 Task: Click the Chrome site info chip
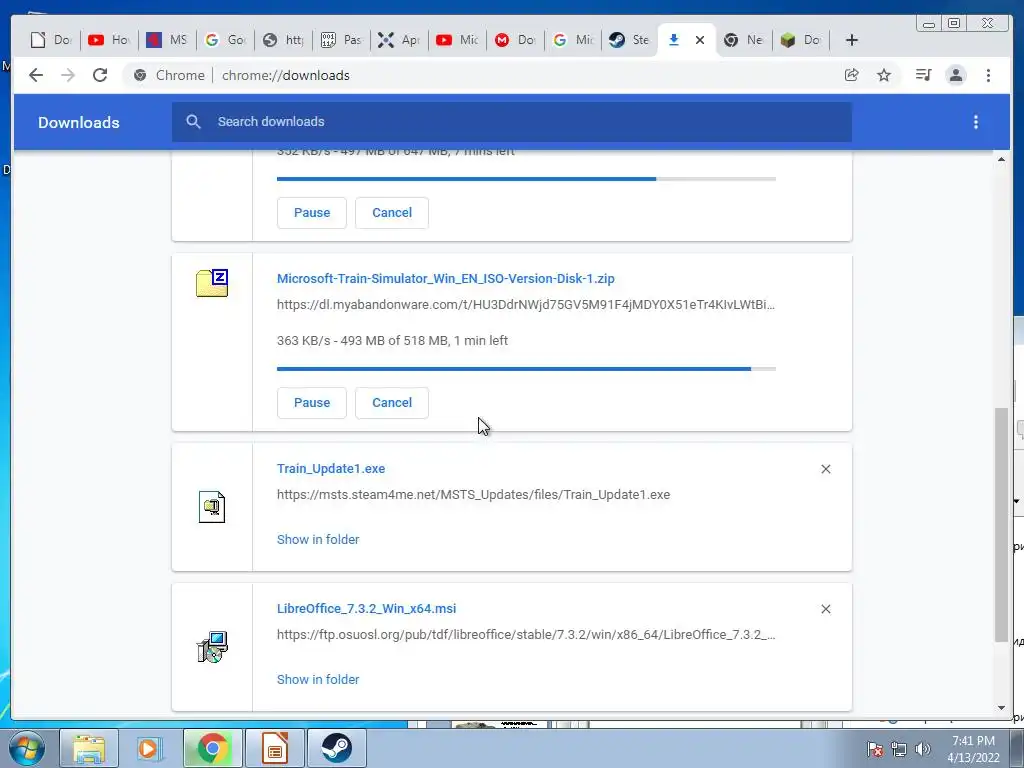point(170,75)
